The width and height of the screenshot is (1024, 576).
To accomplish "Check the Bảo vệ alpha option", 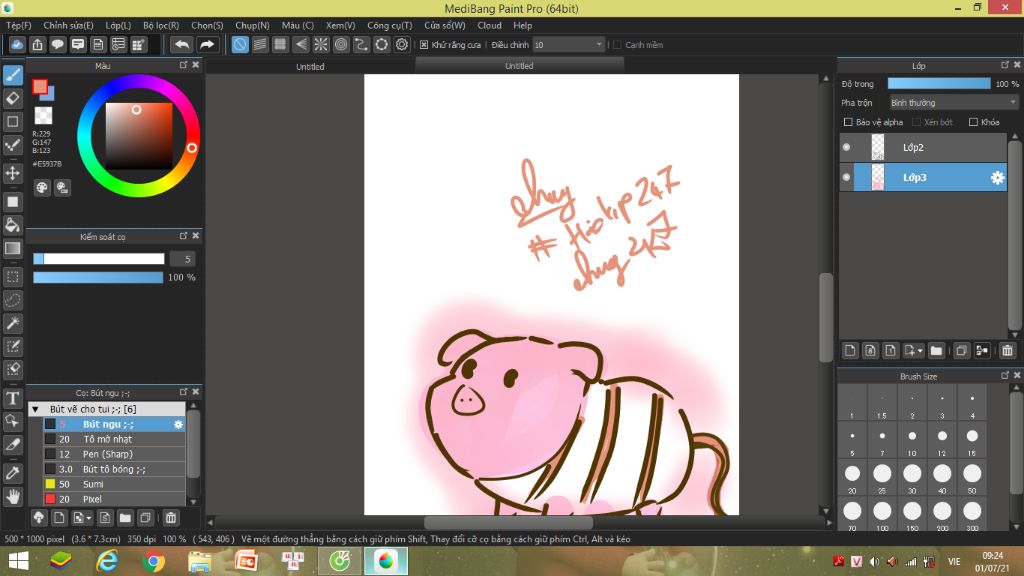I will click(848, 122).
